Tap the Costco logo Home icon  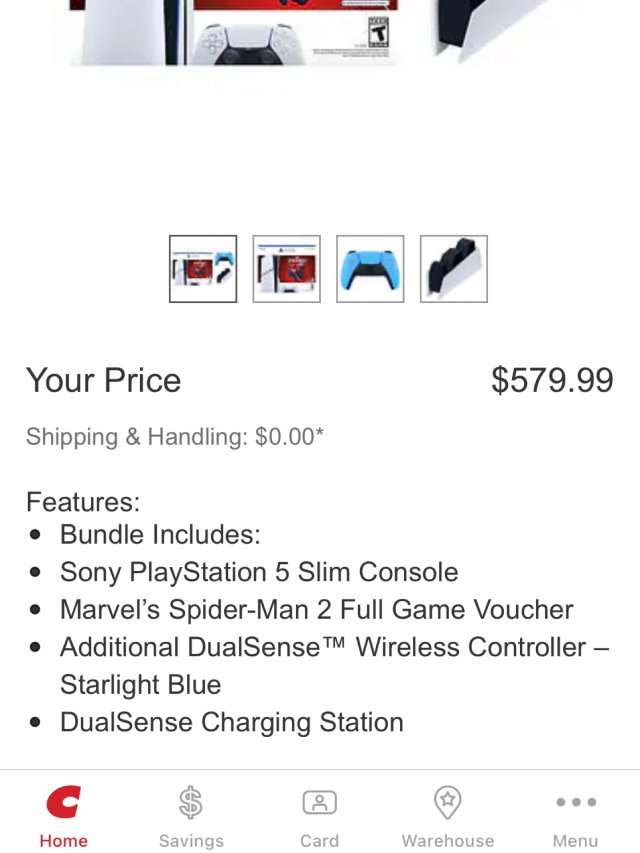coord(63,803)
